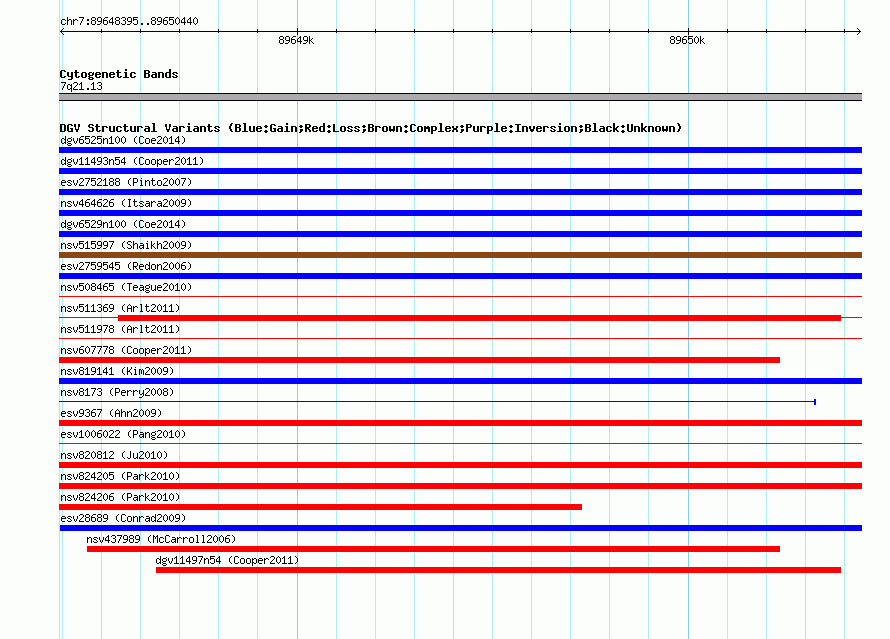Click the chr7:89648395..89650440 coordinates text
The height and width of the screenshot is (639, 890).
point(129,22)
